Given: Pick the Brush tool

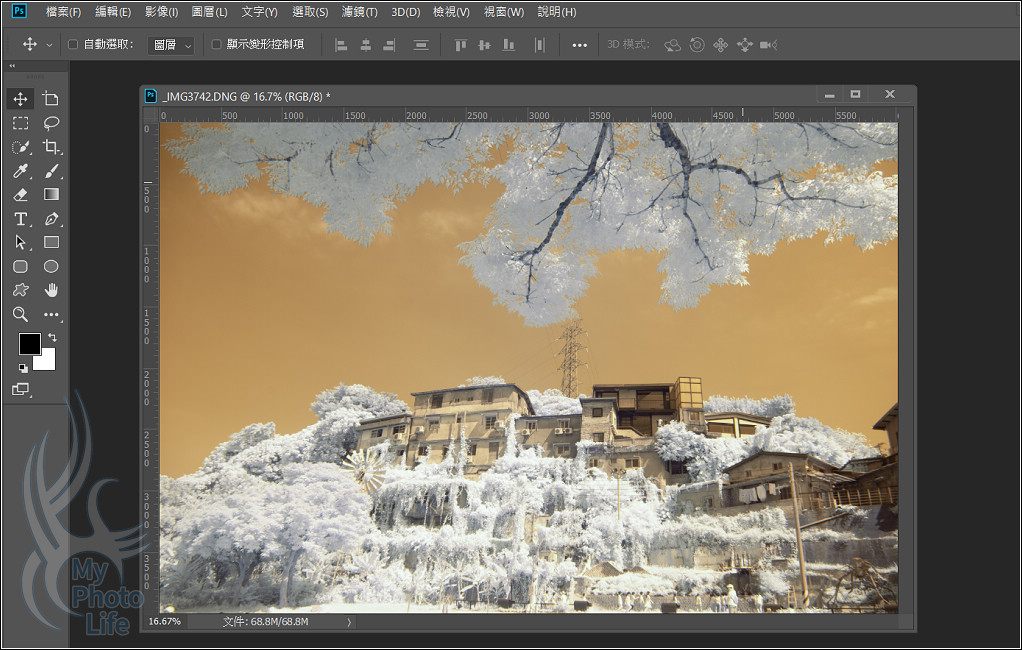Looking at the screenshot, I should pyautogui.click(x=51, y=171).
